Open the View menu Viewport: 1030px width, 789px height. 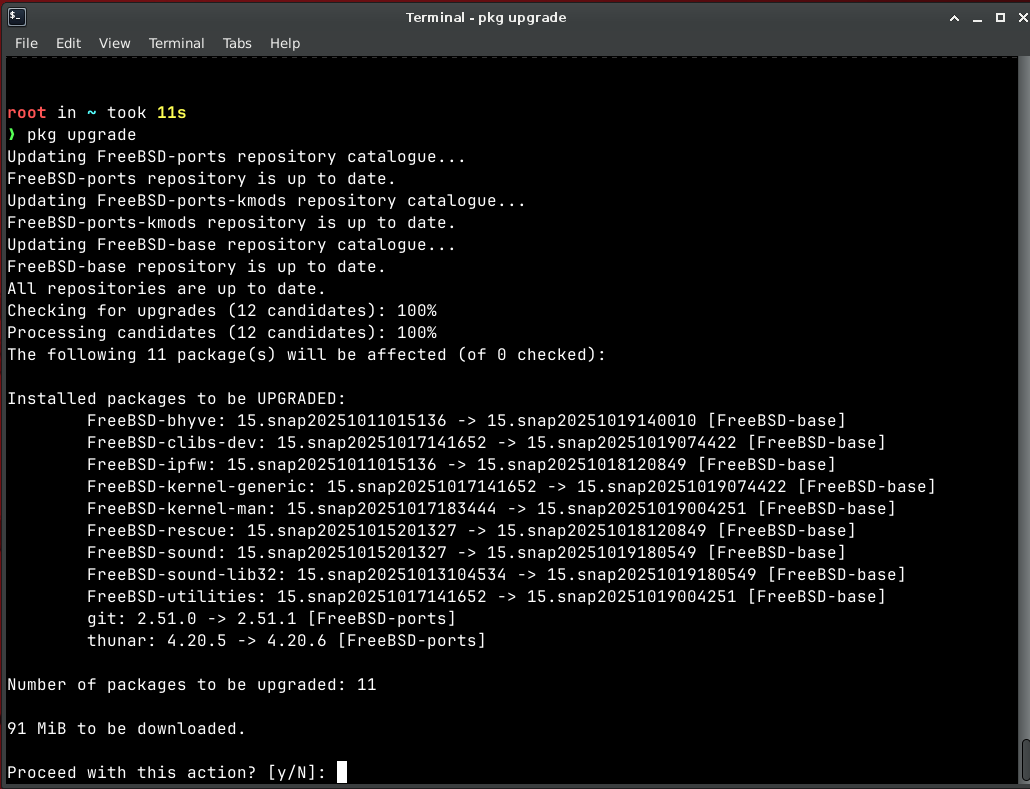pyautogui.click(x=114, y=43)
